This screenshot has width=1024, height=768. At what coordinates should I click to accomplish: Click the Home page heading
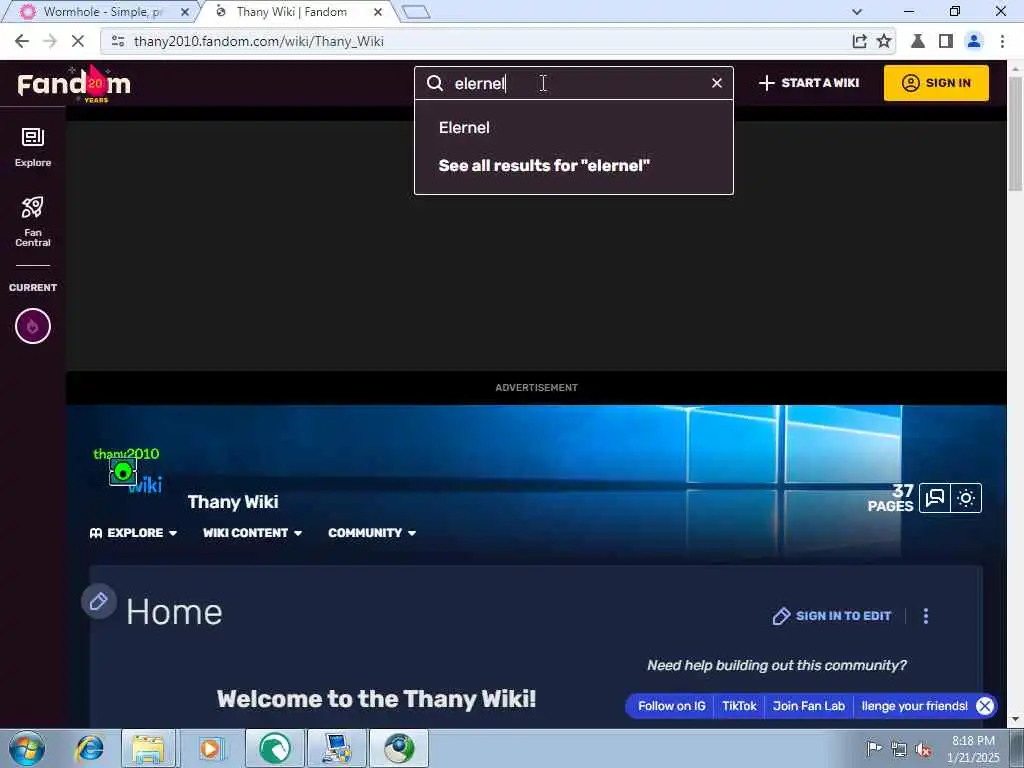174,612
